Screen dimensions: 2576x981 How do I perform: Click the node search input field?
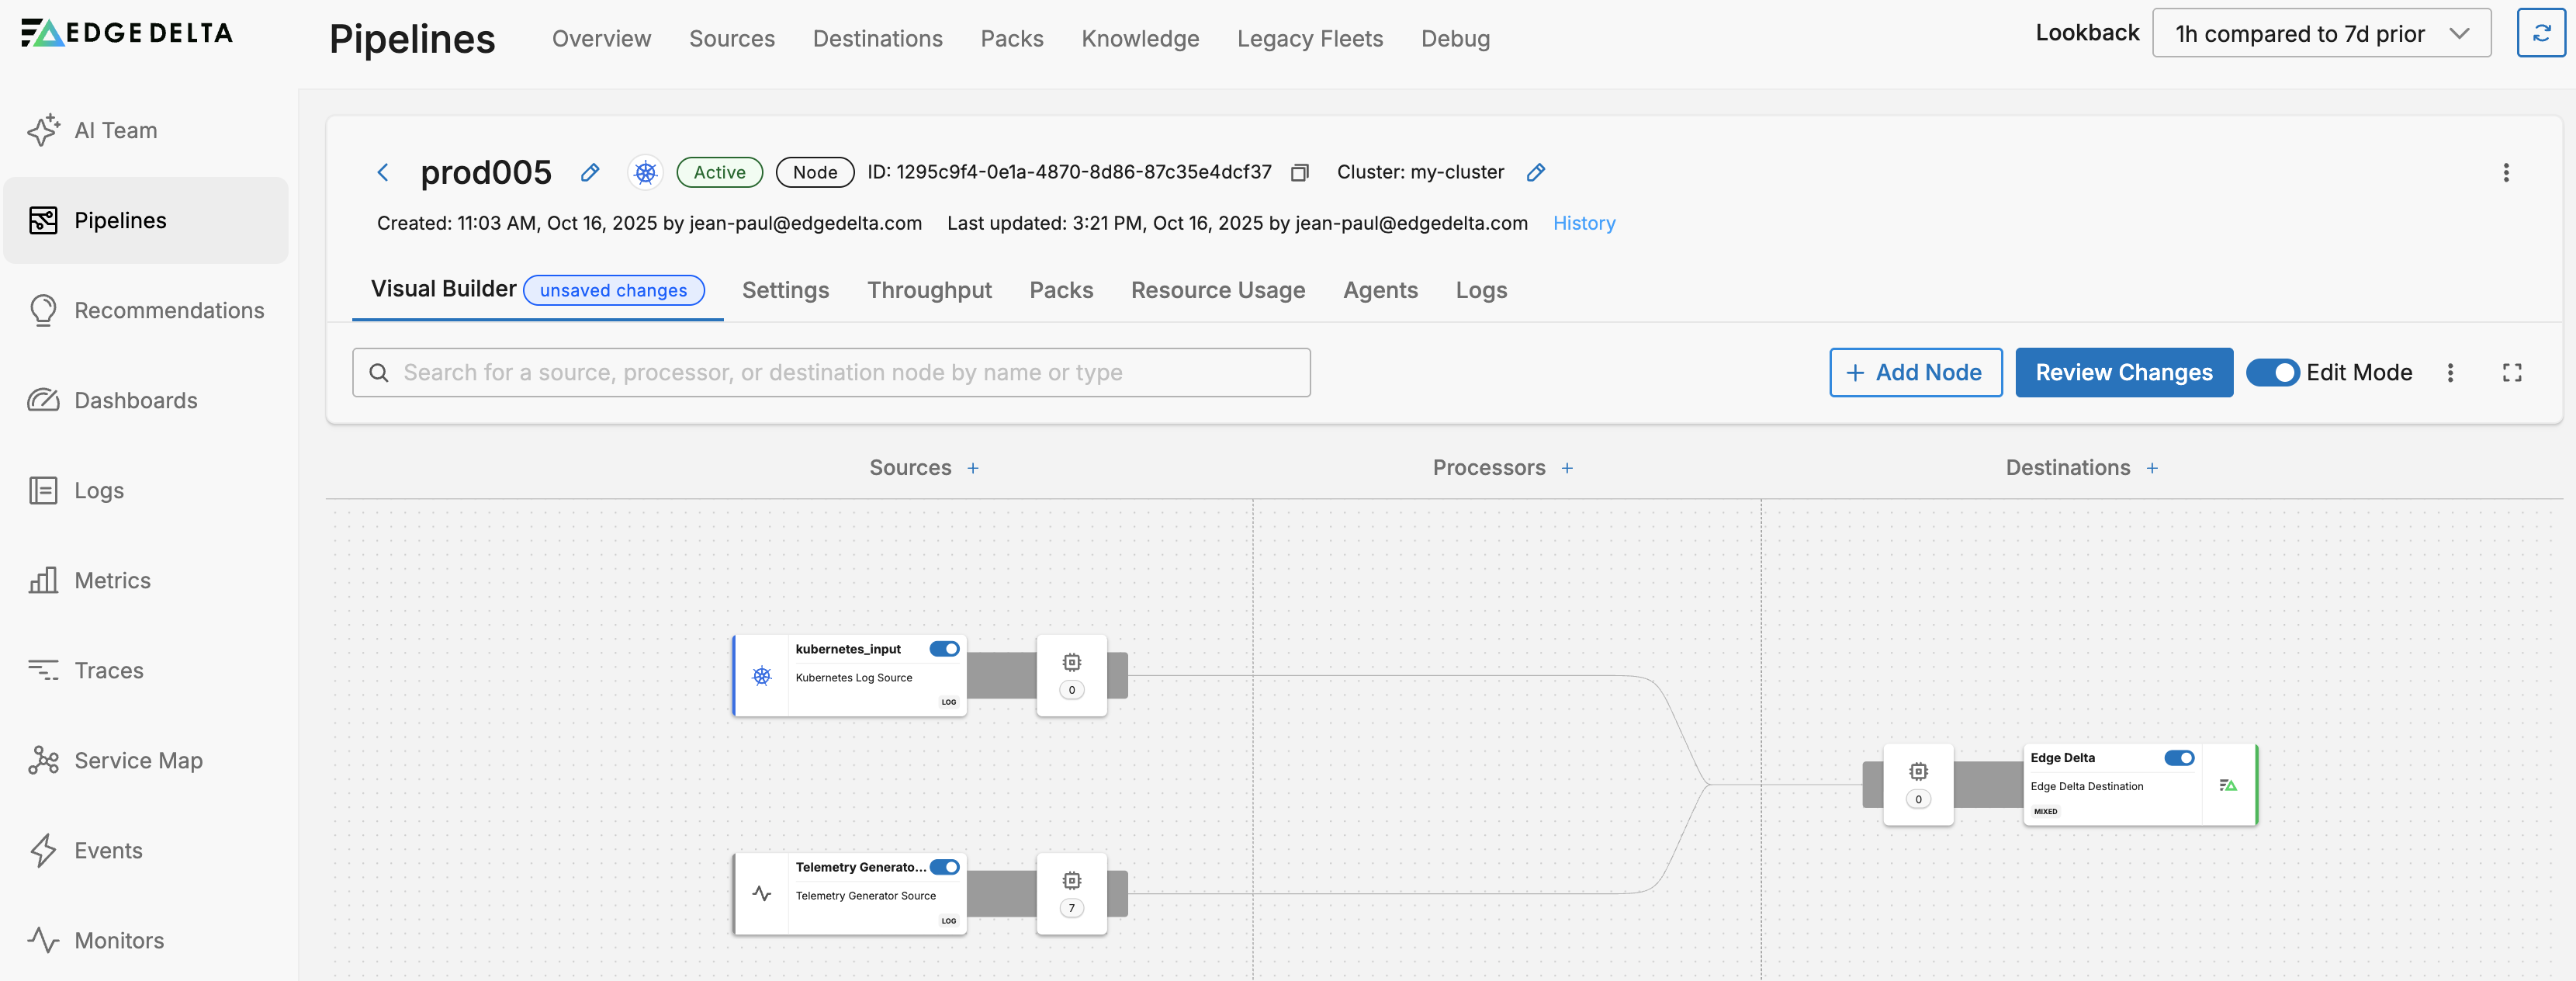(830, 373)
